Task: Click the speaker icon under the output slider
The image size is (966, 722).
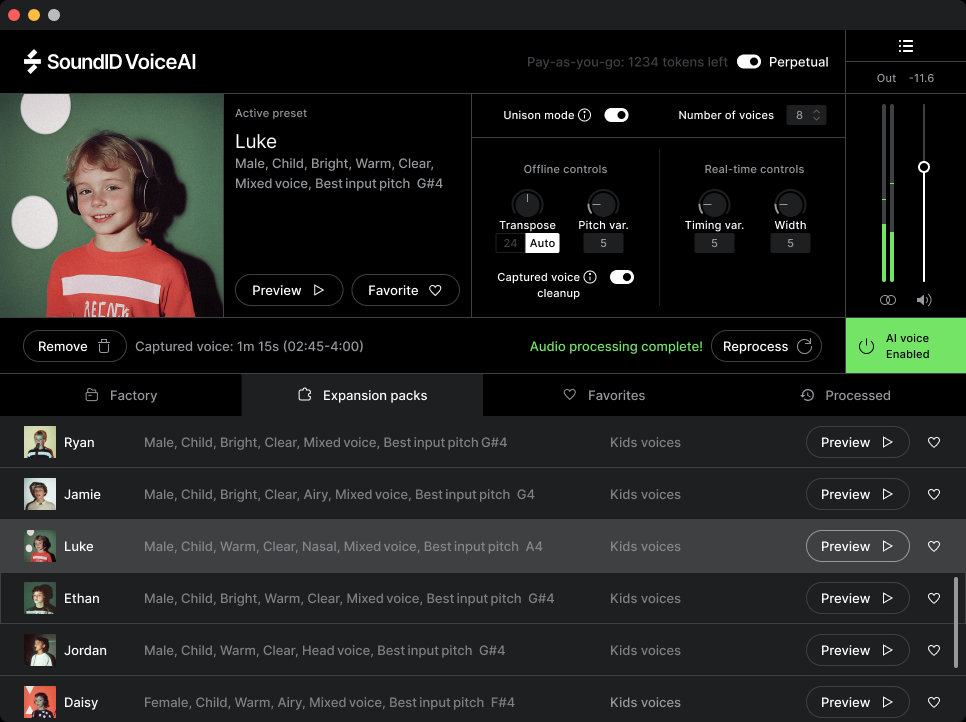Action: pos(923,299)
